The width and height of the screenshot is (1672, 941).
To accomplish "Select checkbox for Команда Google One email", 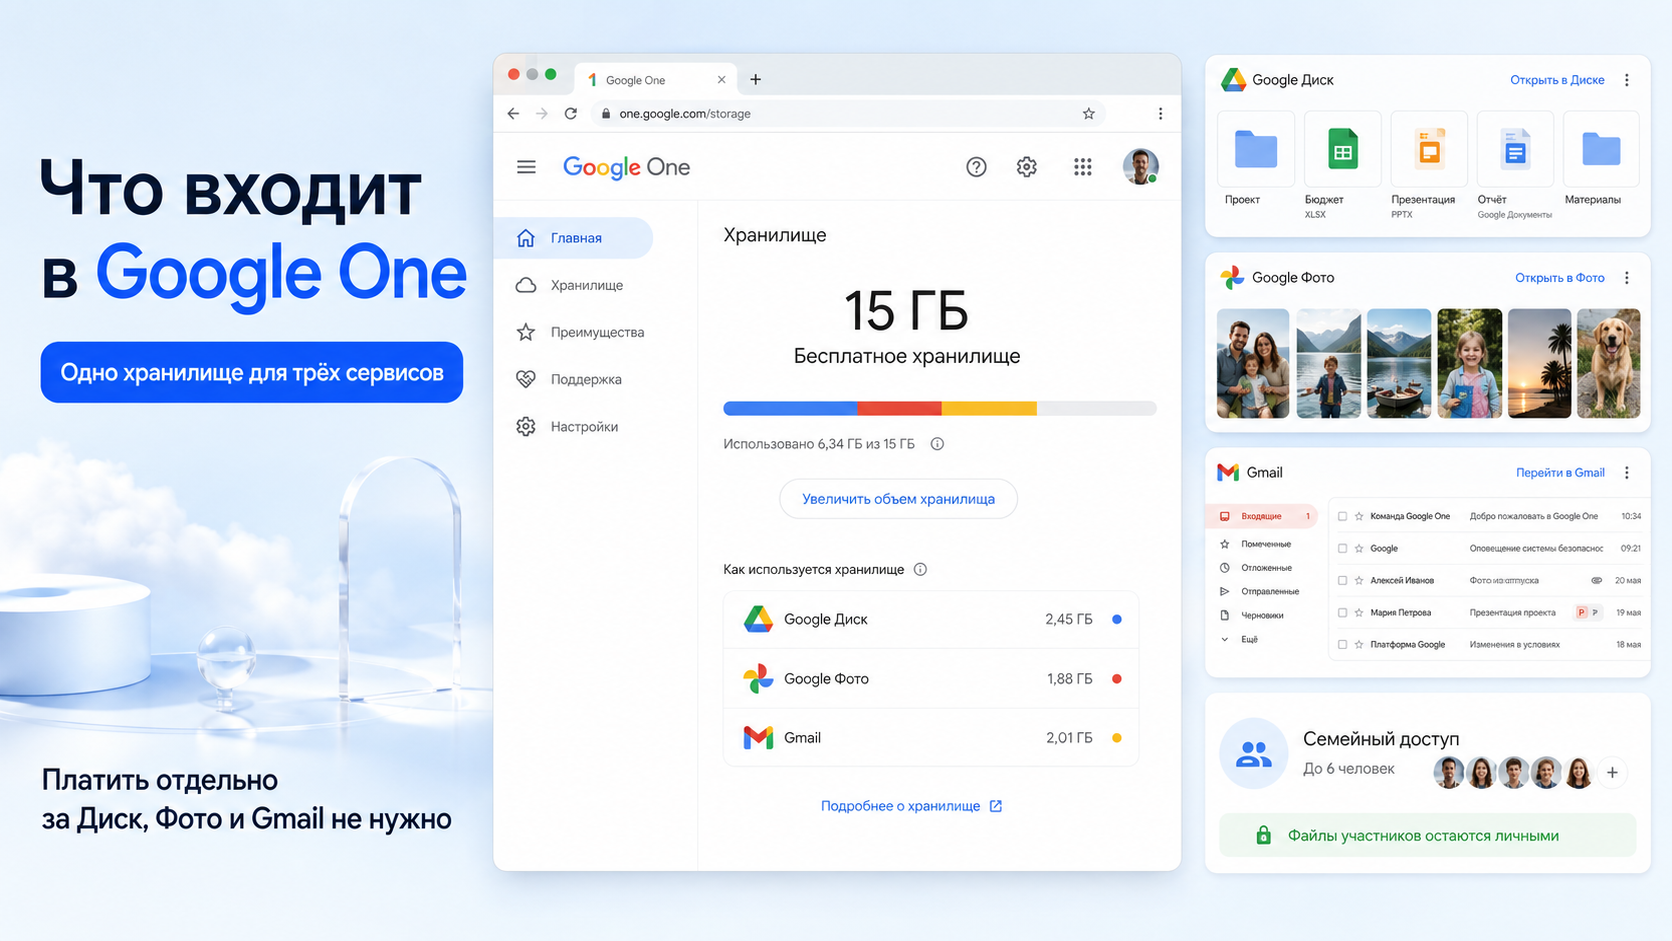I will click(1342, 517).
